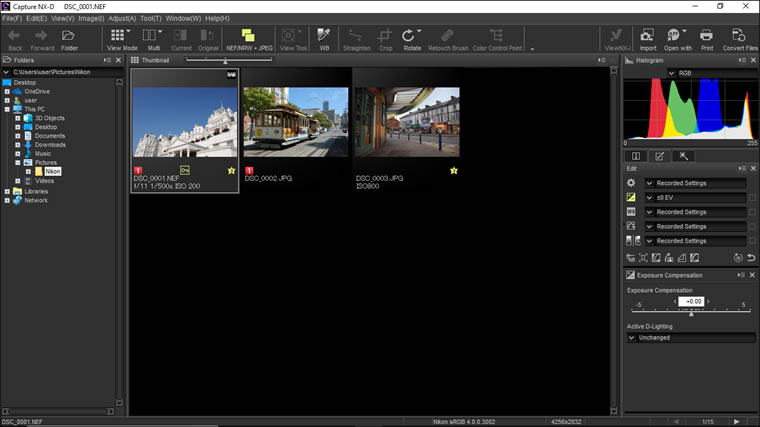Click the Print toolbar icon

tap(706, 35)
